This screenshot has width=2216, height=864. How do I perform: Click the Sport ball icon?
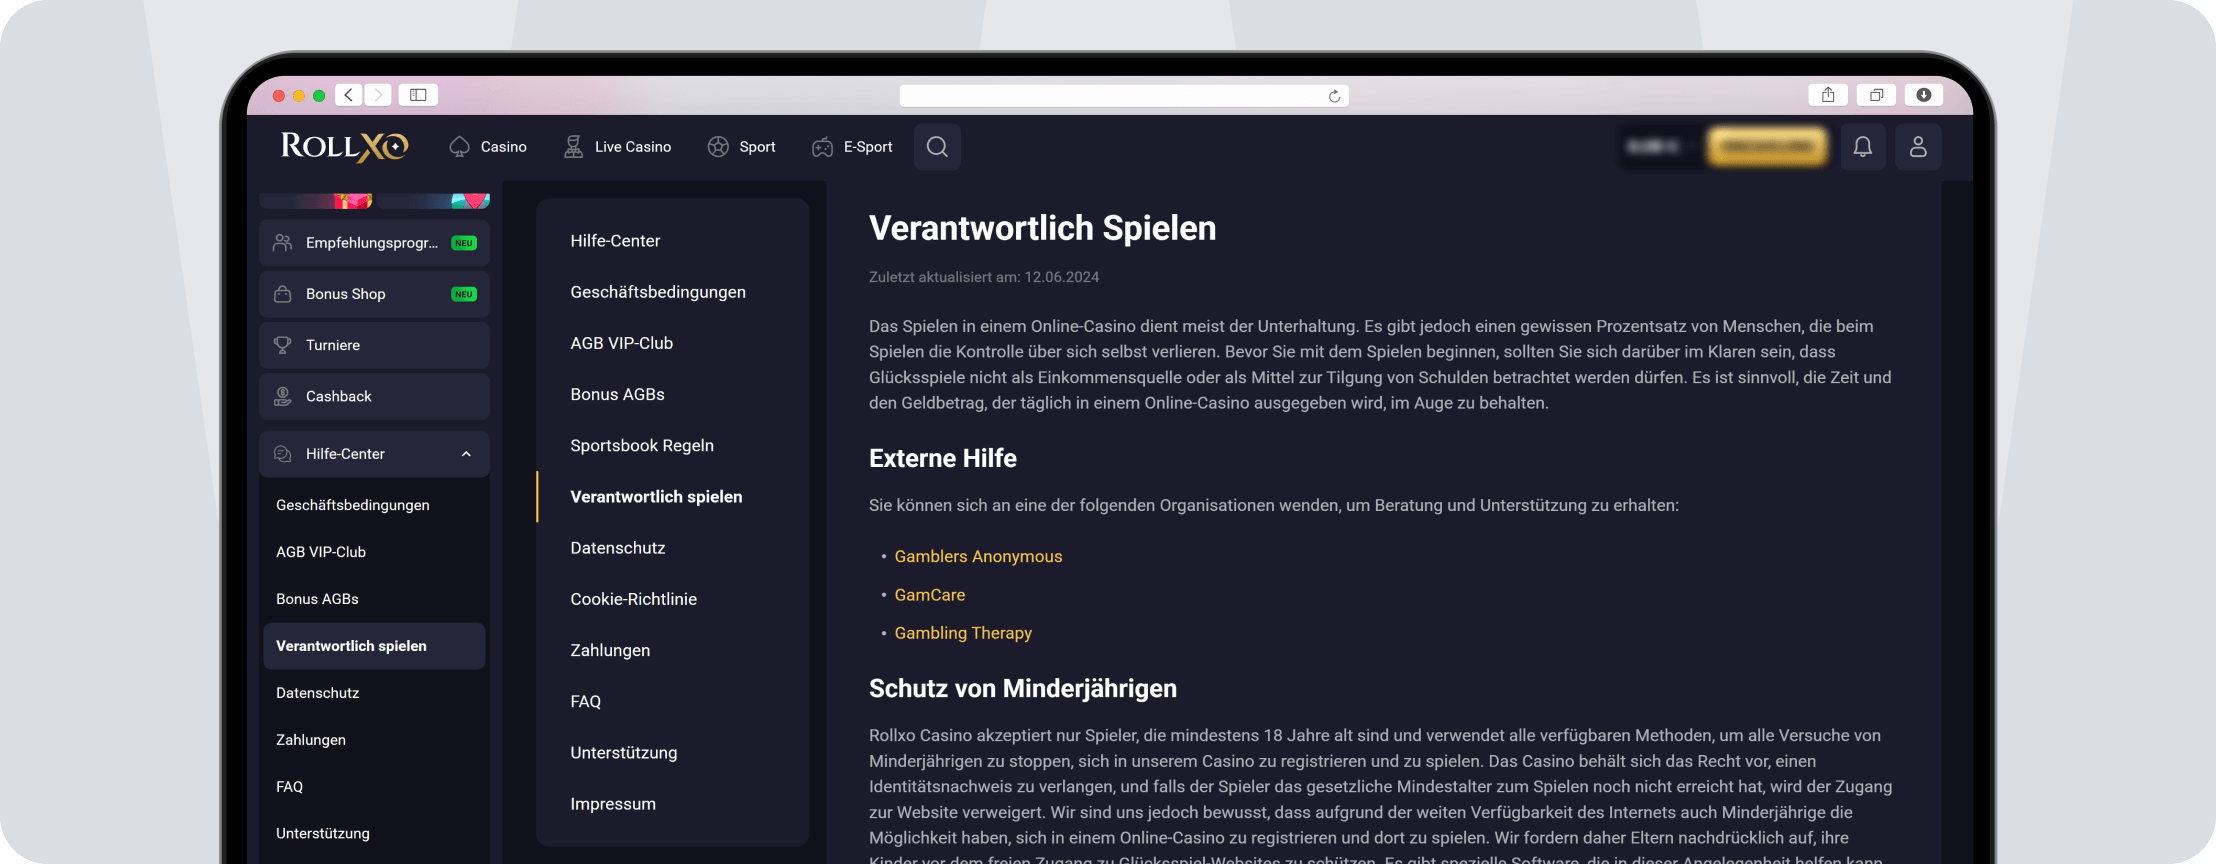(x=718, y=147)
